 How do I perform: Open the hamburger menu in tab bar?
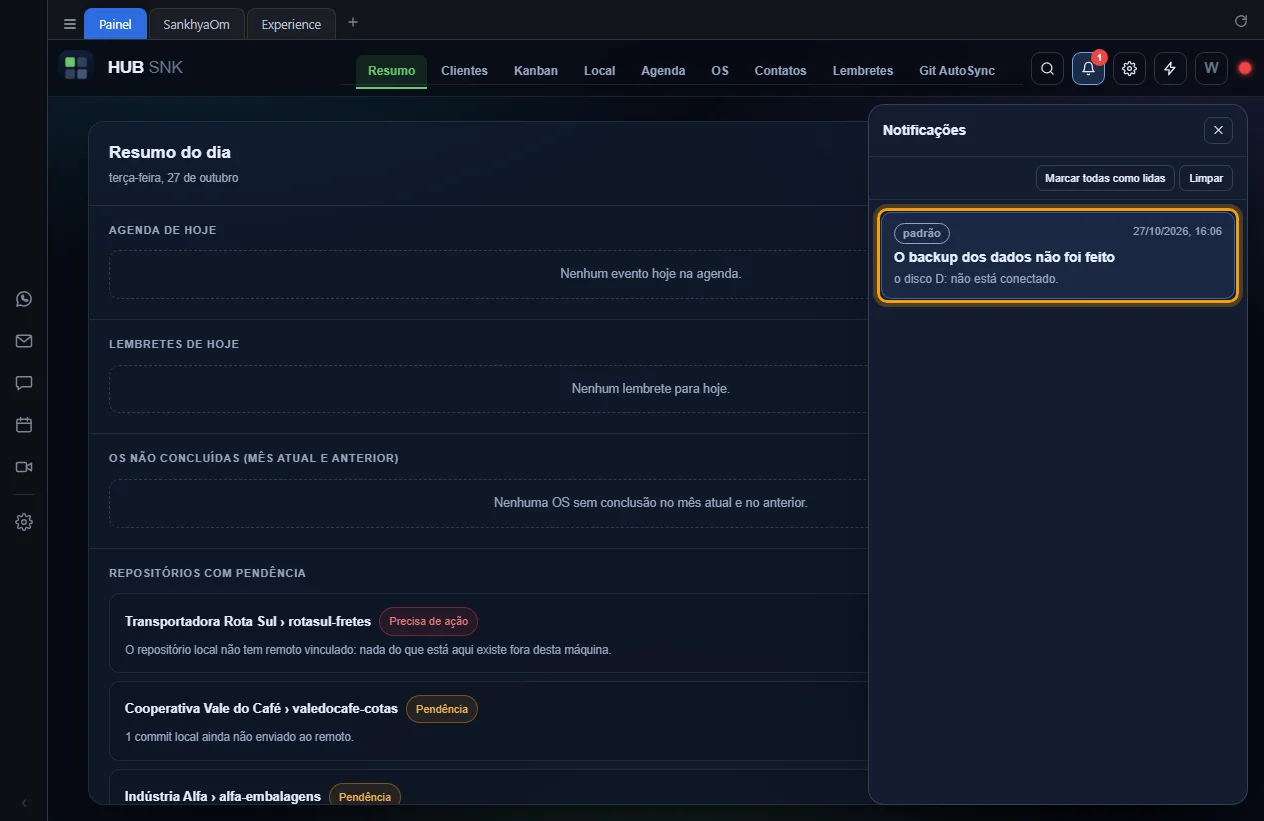(70, 24)
